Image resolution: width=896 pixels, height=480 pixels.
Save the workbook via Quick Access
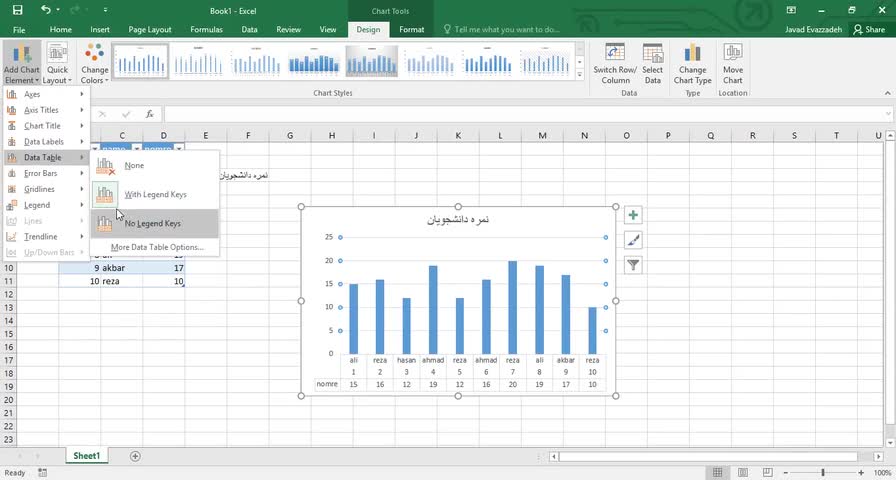(x=17, y=10)
